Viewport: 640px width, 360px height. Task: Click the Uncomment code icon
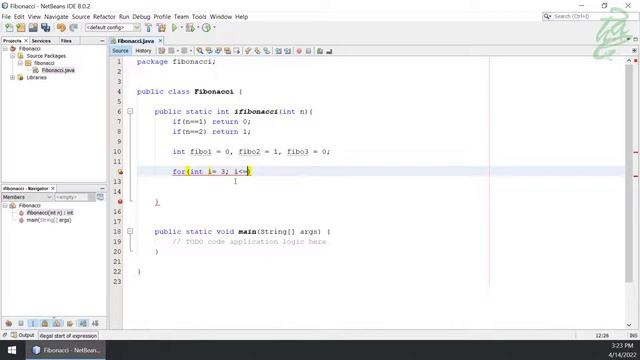(329, 51)
